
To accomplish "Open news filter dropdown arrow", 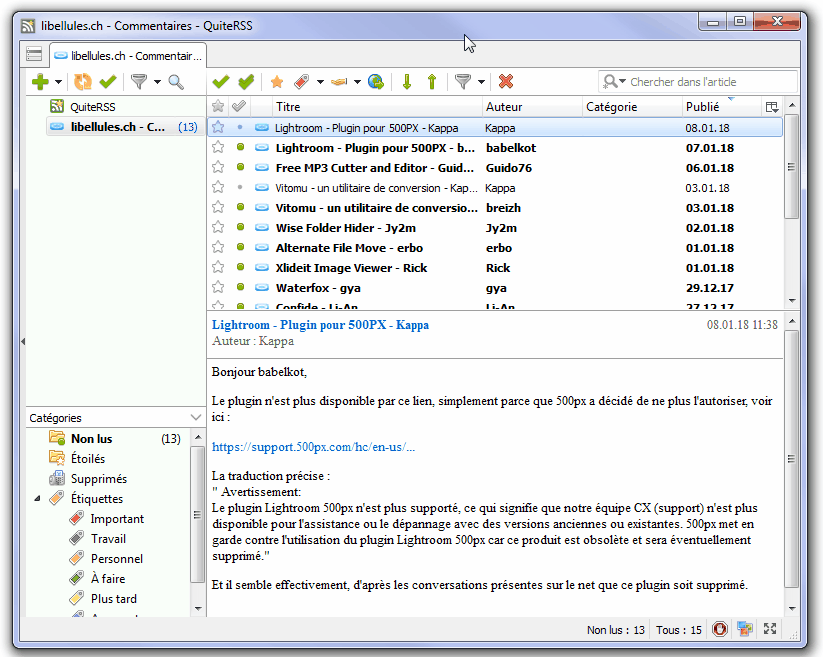I will tap(481, 82).
